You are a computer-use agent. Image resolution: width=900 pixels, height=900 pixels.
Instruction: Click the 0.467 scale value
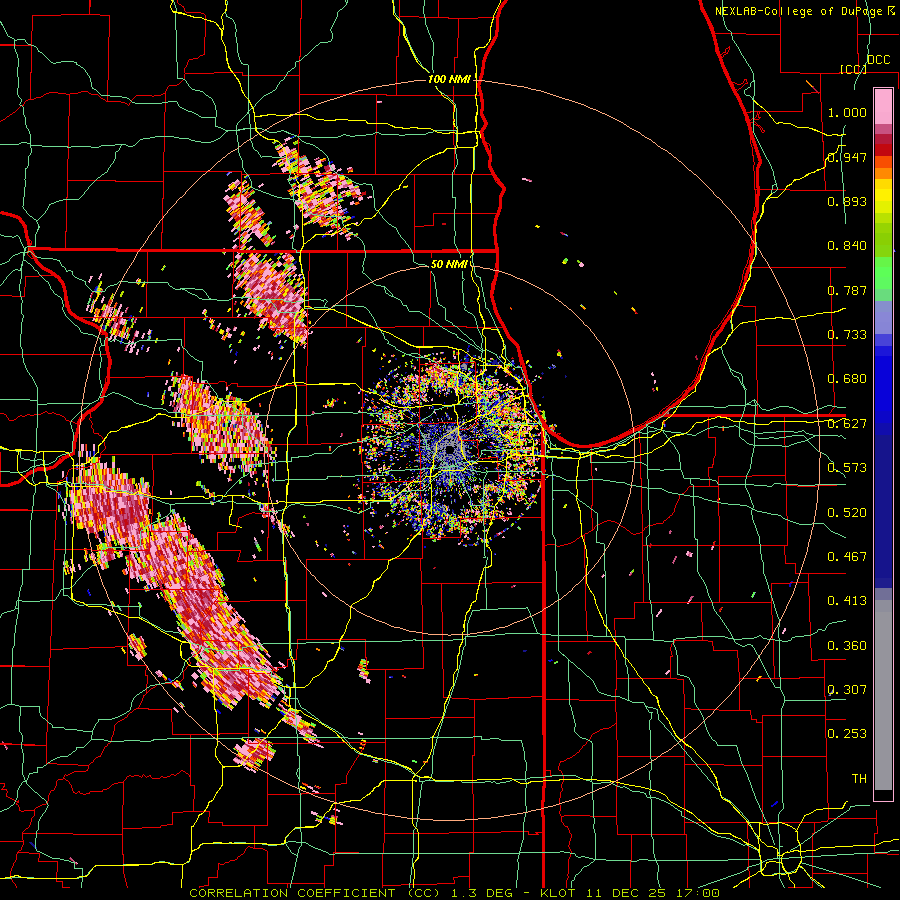847,556
